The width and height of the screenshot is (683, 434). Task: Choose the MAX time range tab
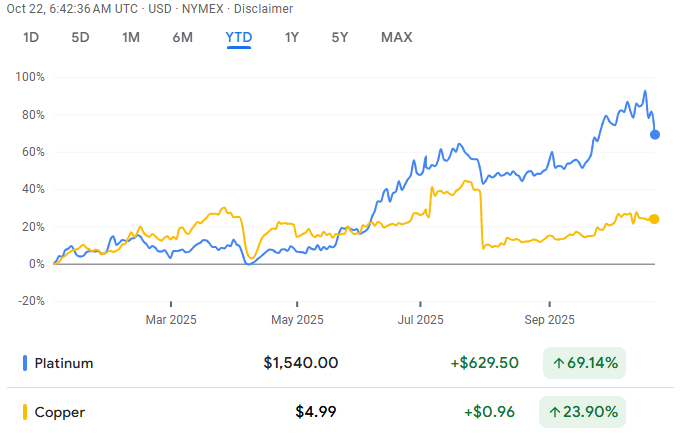[x=396, y=38]
